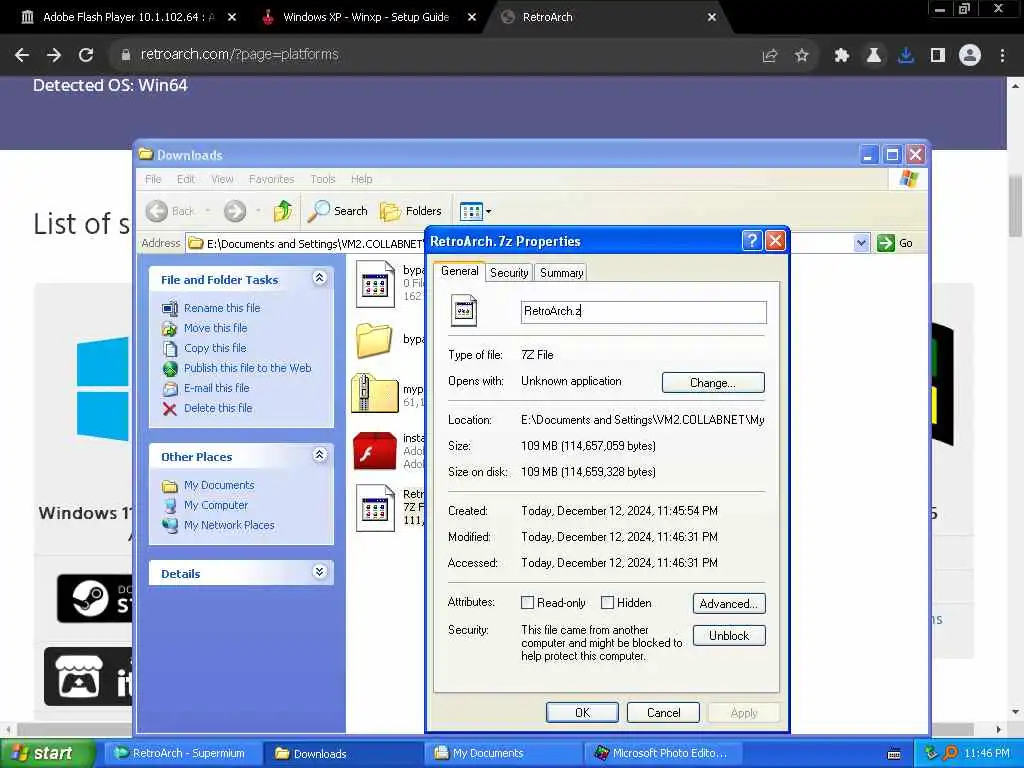Click the share page icon in address bar
Image resolution: width=1024 pixels, height=768 pixels.
tap(770, 56)
